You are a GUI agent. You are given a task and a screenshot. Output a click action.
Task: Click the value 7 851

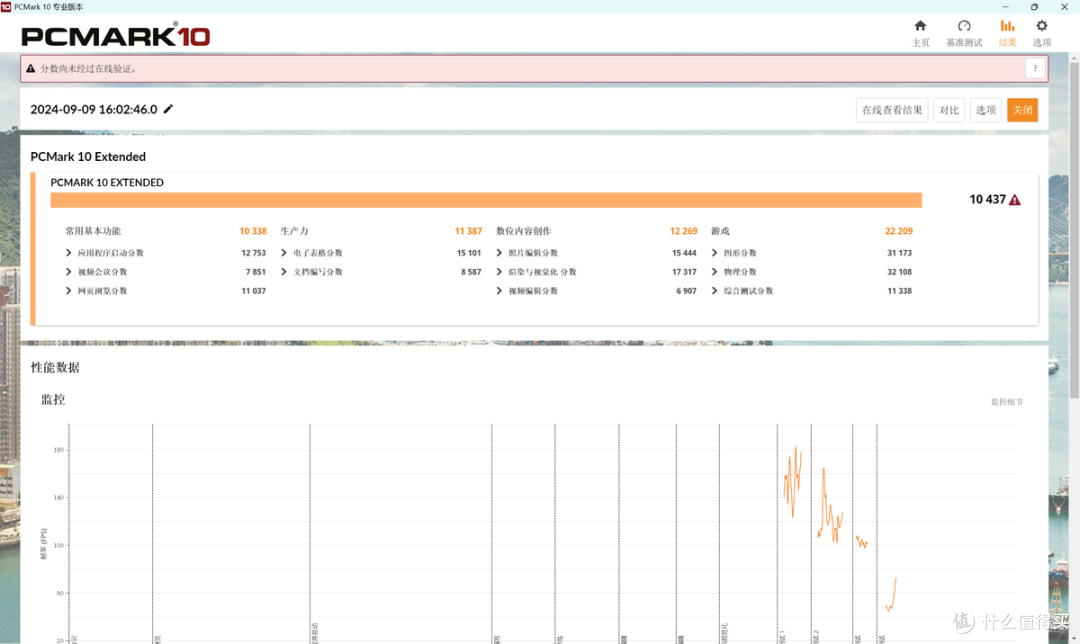(256, 272)
